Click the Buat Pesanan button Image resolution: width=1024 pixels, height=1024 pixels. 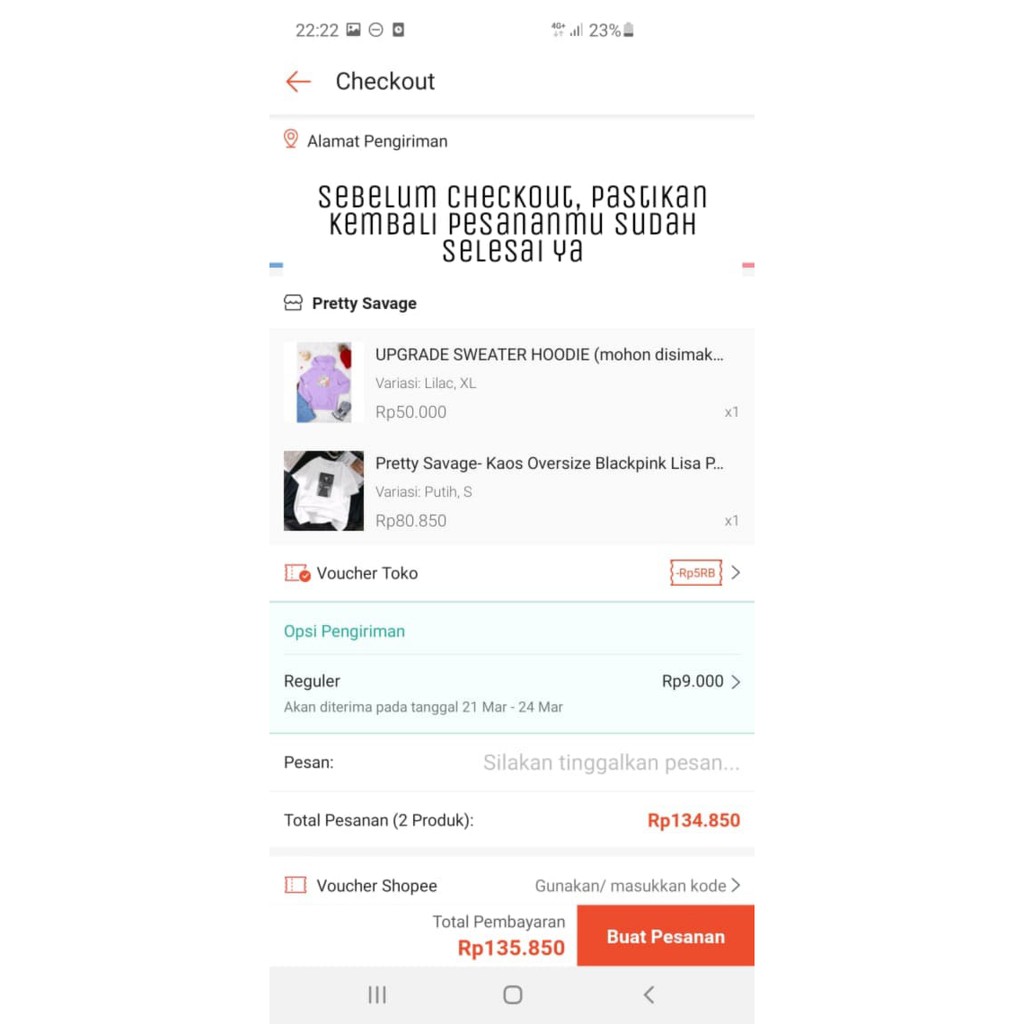coord(665,936)
